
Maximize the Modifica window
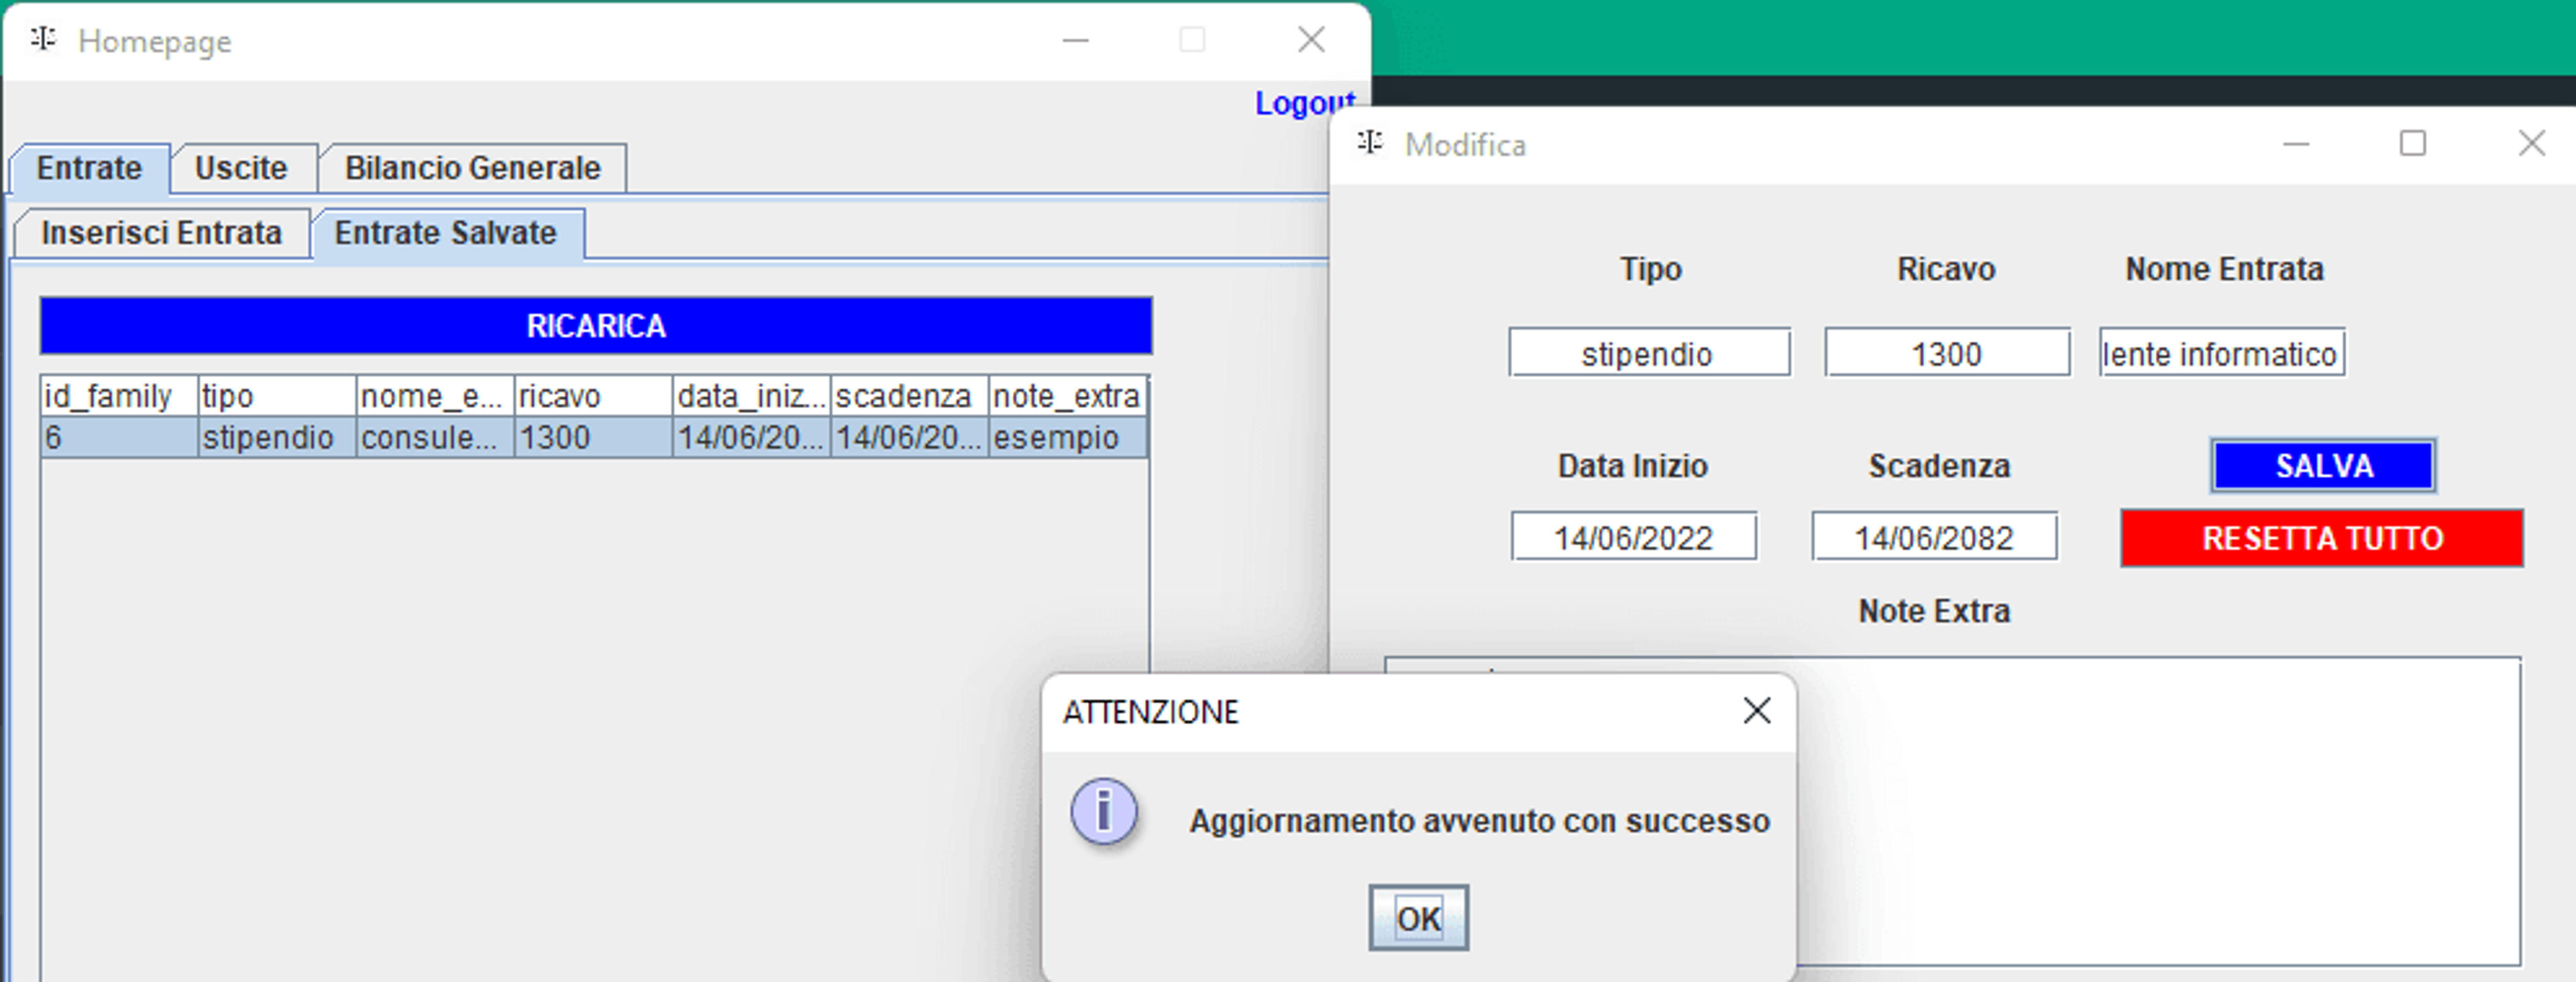pos(2413,144)
